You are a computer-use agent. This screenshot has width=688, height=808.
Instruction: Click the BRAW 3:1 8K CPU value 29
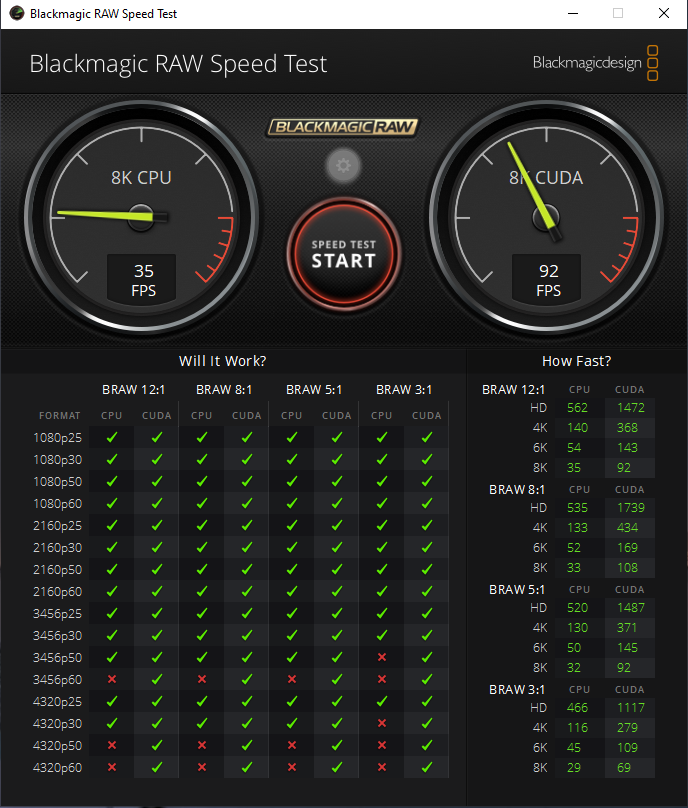coord(574,768)
